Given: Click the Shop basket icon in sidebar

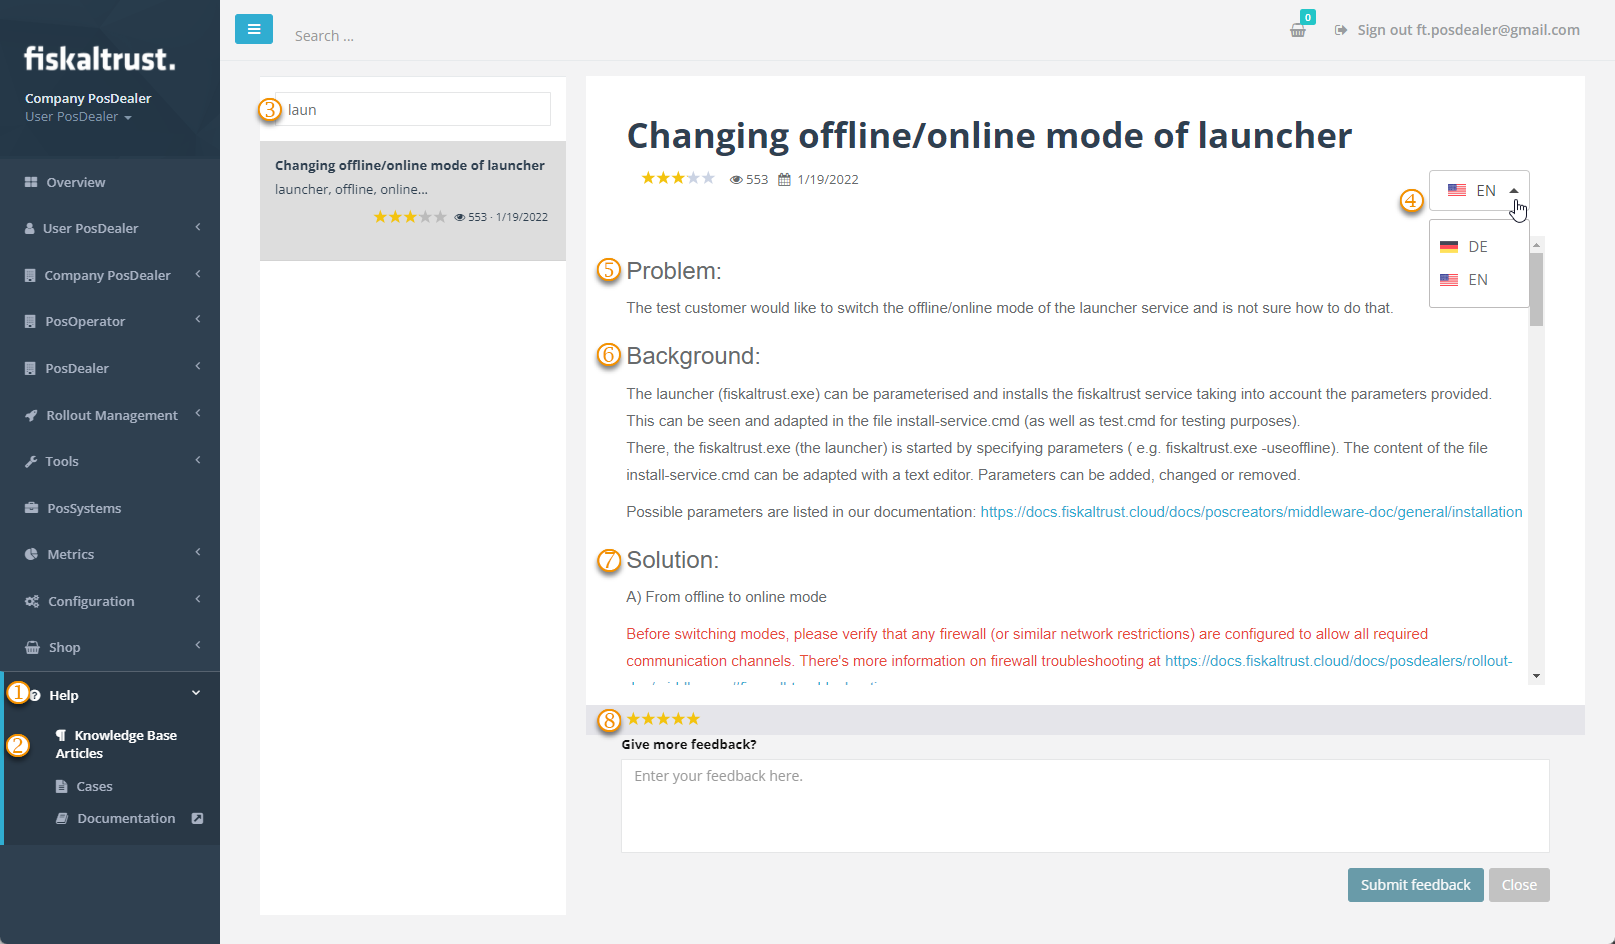Looking at the screenshot, I should 32,647.
